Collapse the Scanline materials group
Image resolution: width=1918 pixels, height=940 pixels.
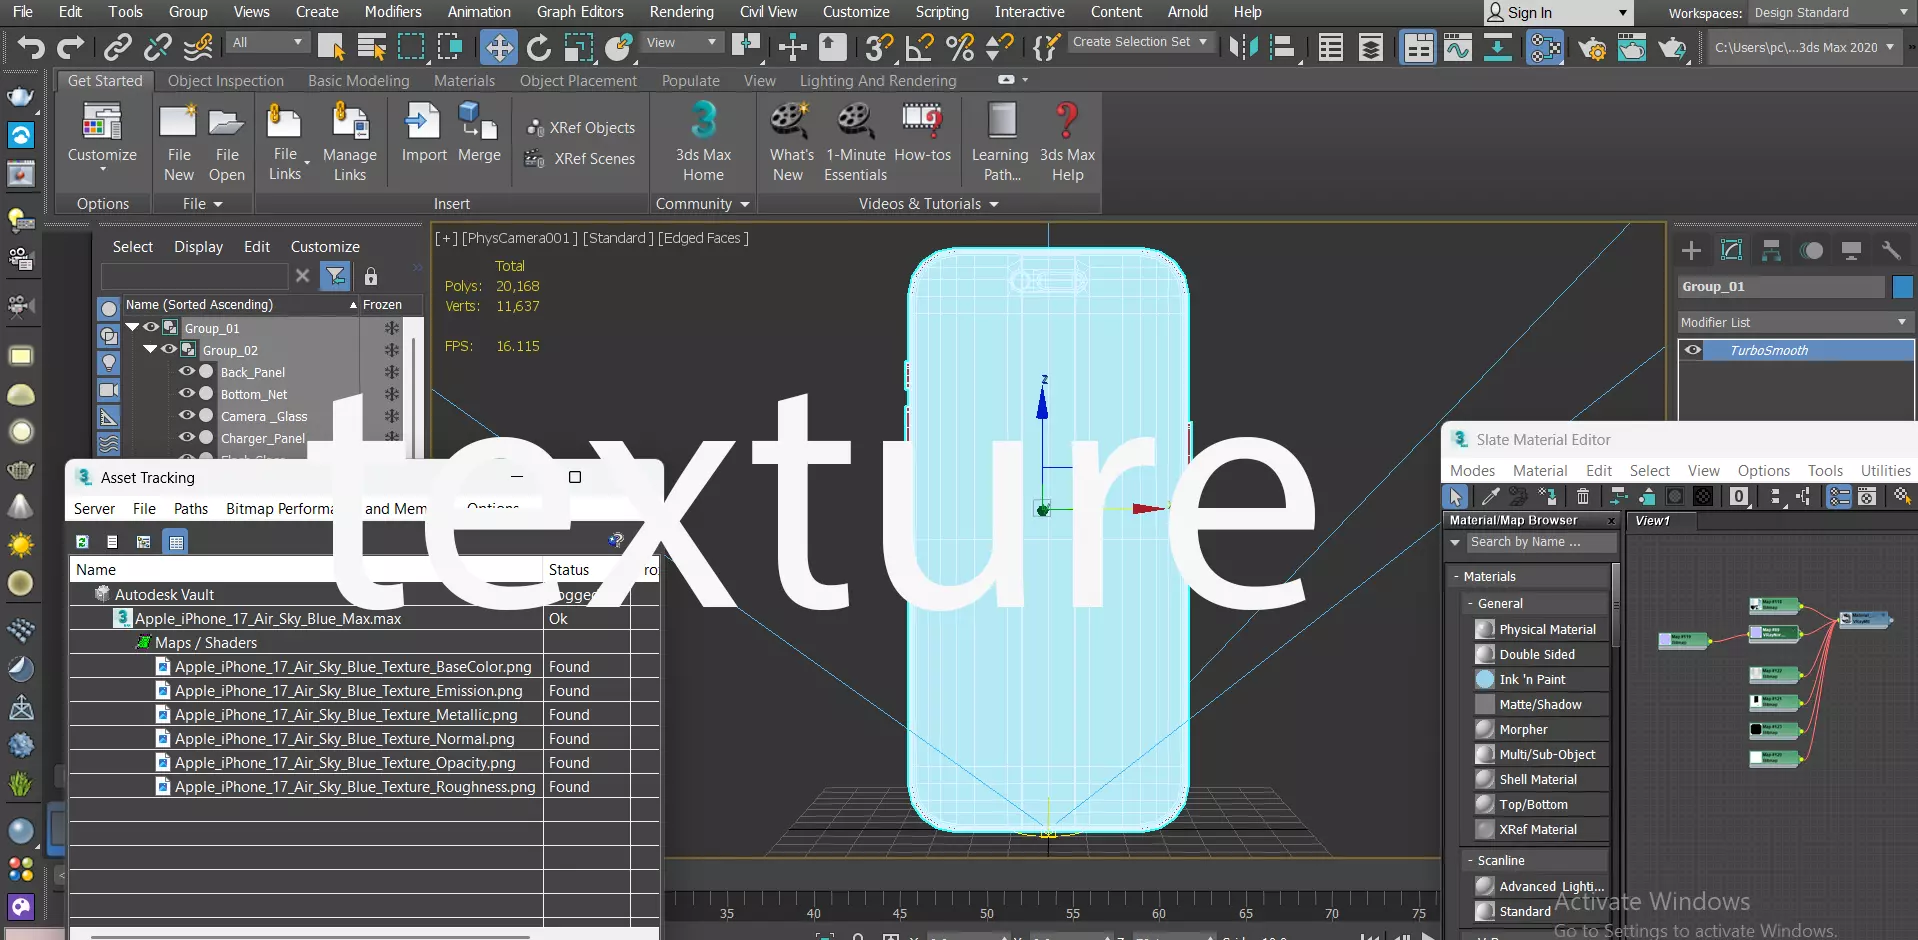1471,860
